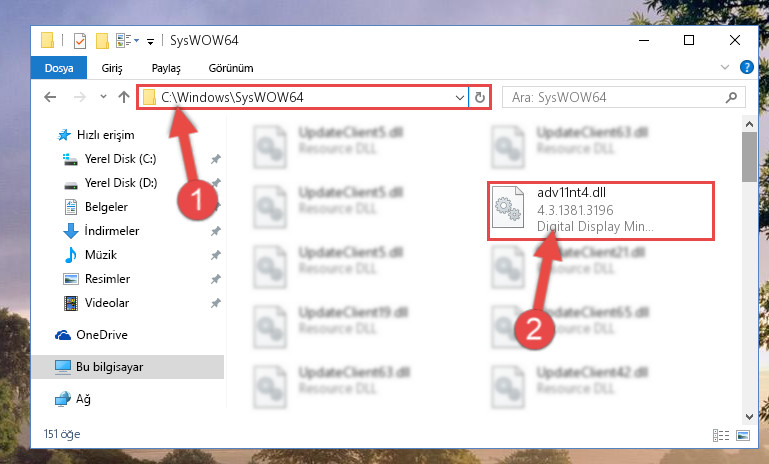Select the adv11nt4.dll file
The image size is (769, 464).
pyautogui.click(x=600, y=210)
